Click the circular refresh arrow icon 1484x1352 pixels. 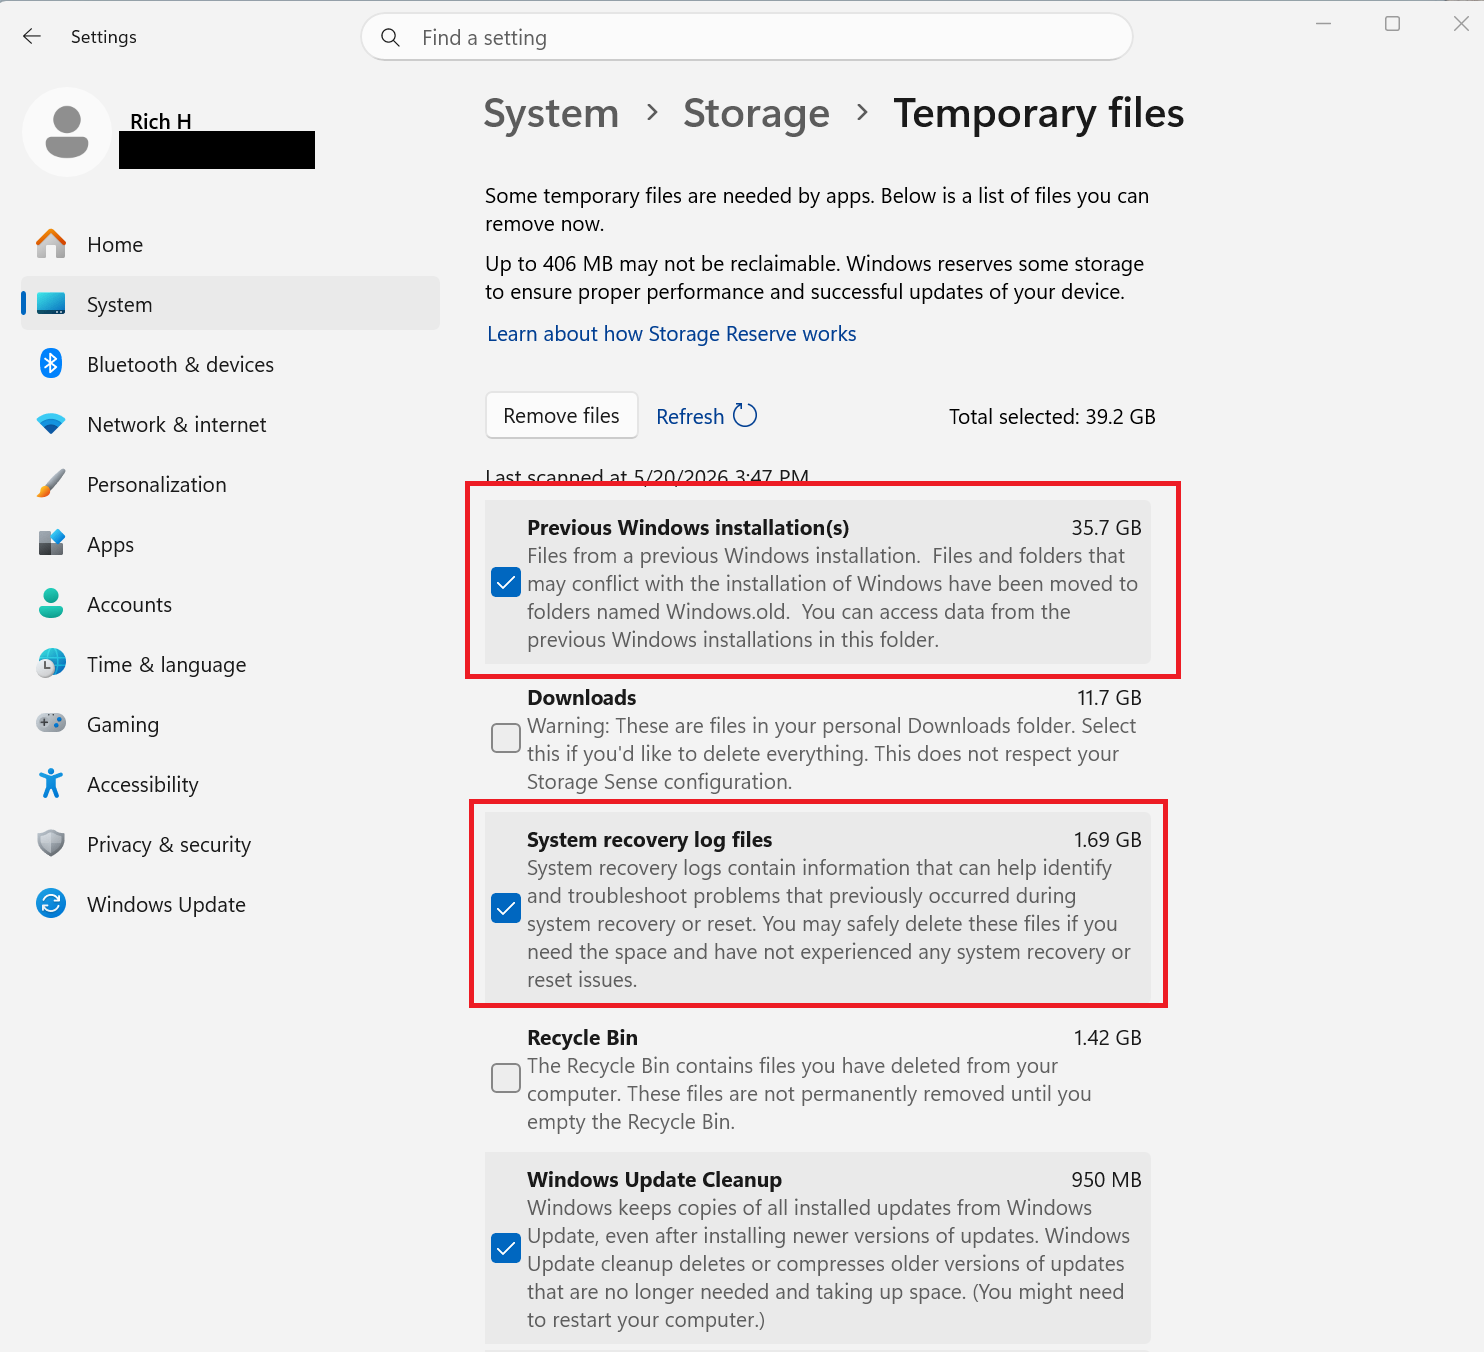click(x=745, y=415)
